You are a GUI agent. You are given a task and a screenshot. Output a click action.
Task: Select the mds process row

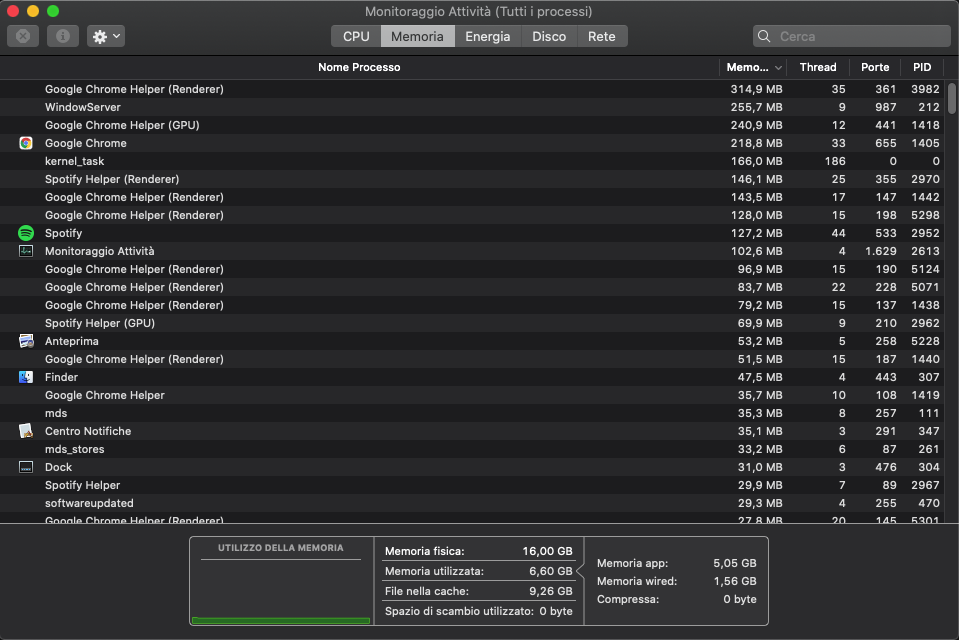[x=472, y=413]
